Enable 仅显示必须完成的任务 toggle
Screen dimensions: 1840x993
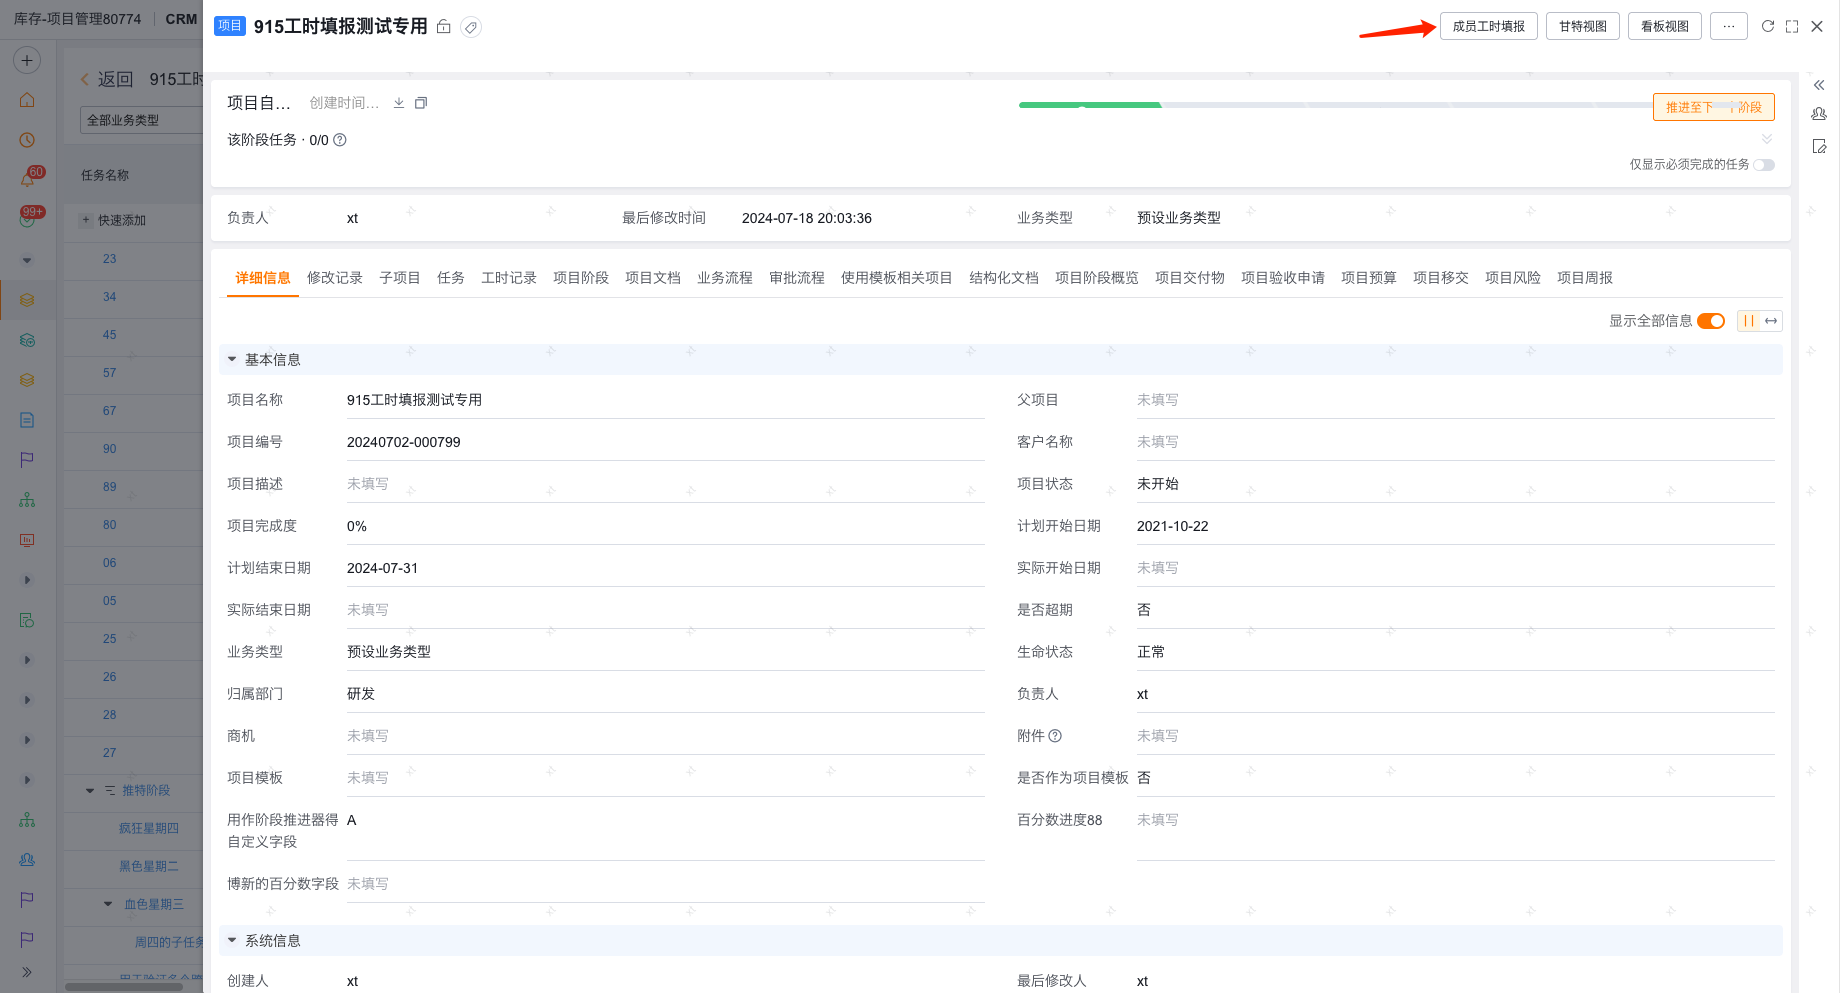[1763, 165]
